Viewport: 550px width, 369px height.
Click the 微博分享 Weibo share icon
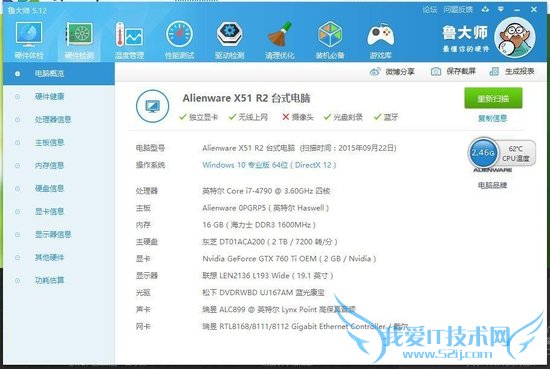(375, 72)
